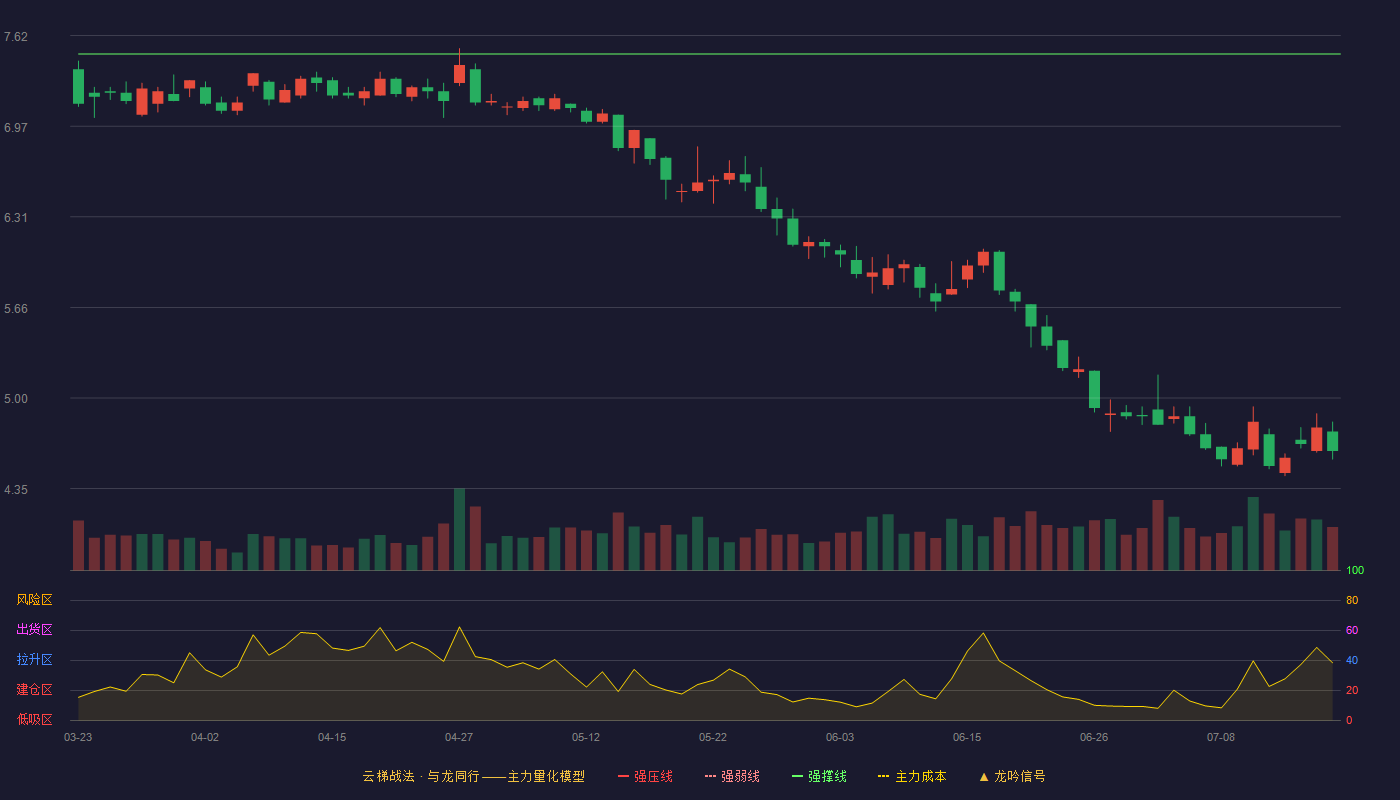
Task: Click the first candlestick on 03-23
Action: [78, 86]
